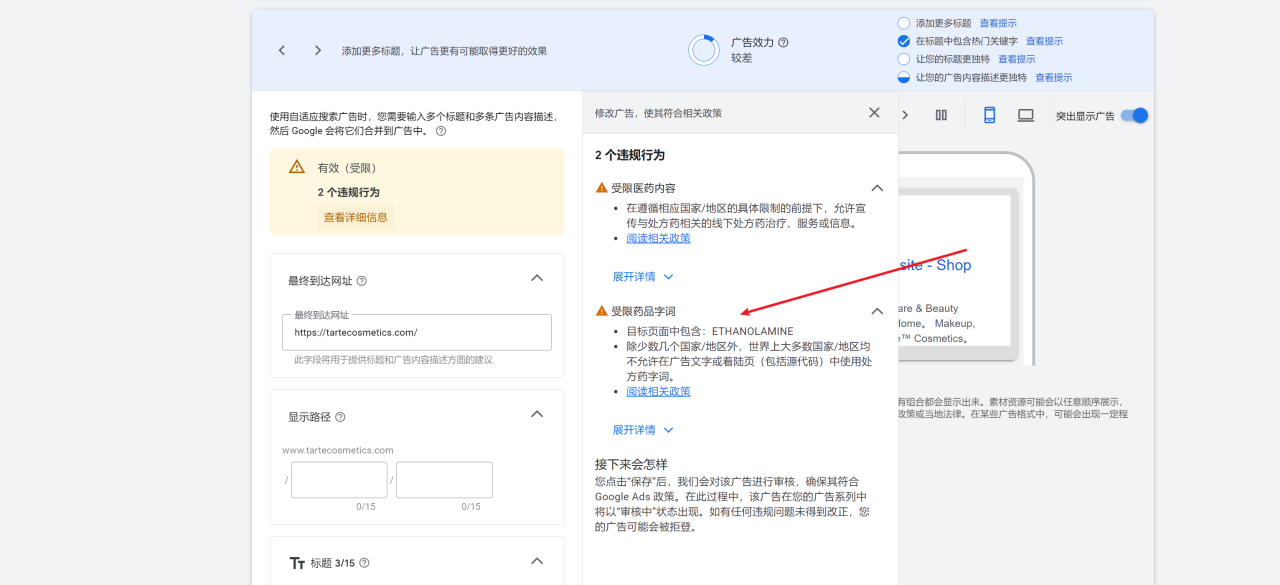Click the next step forward arrow
Viewport: 1280px width, 585px height.
[318, 51]
